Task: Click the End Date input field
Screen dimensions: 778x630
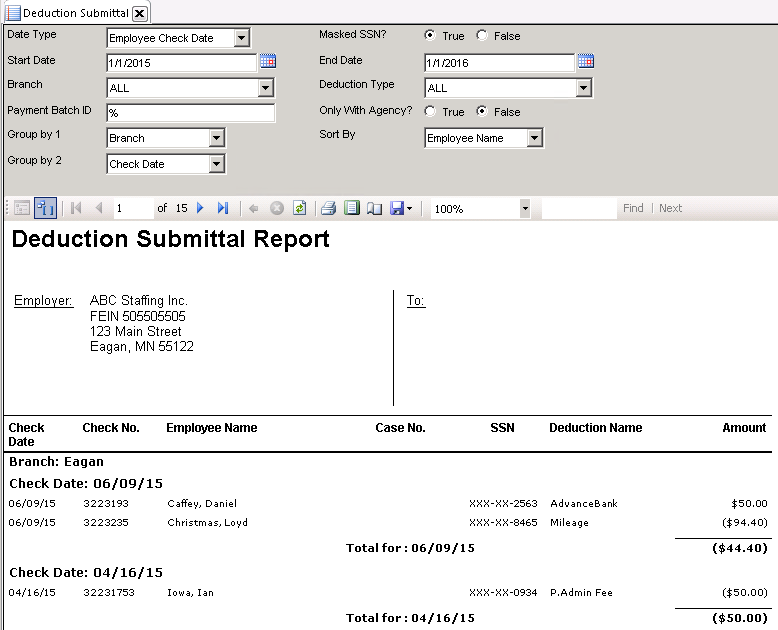Action: click(x=499, y=63)
